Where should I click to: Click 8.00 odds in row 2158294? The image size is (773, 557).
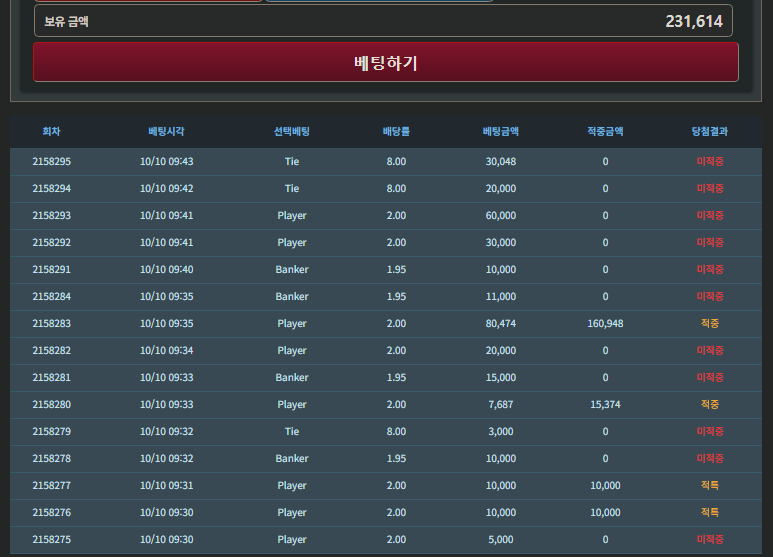coord(396,189)
